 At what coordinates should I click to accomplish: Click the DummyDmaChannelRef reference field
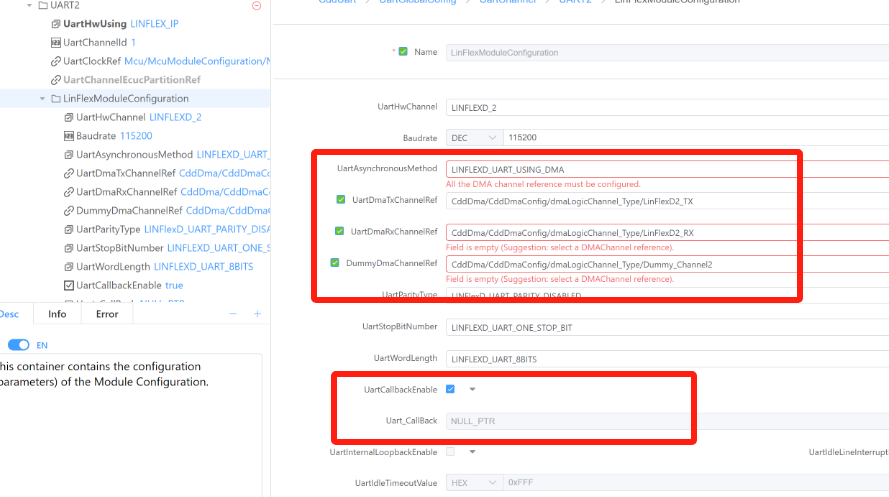click(x=667, y=265)
